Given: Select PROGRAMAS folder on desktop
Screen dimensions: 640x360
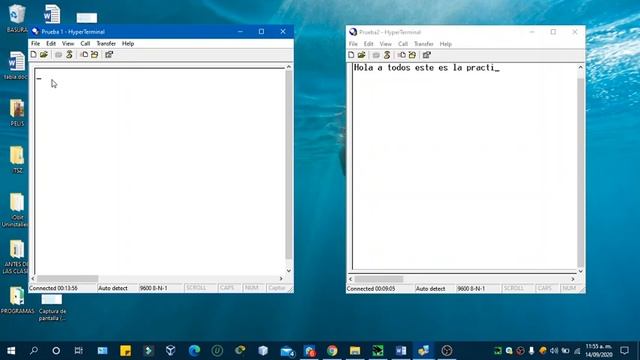Looking at the screenshot, I should pos(17,300).
